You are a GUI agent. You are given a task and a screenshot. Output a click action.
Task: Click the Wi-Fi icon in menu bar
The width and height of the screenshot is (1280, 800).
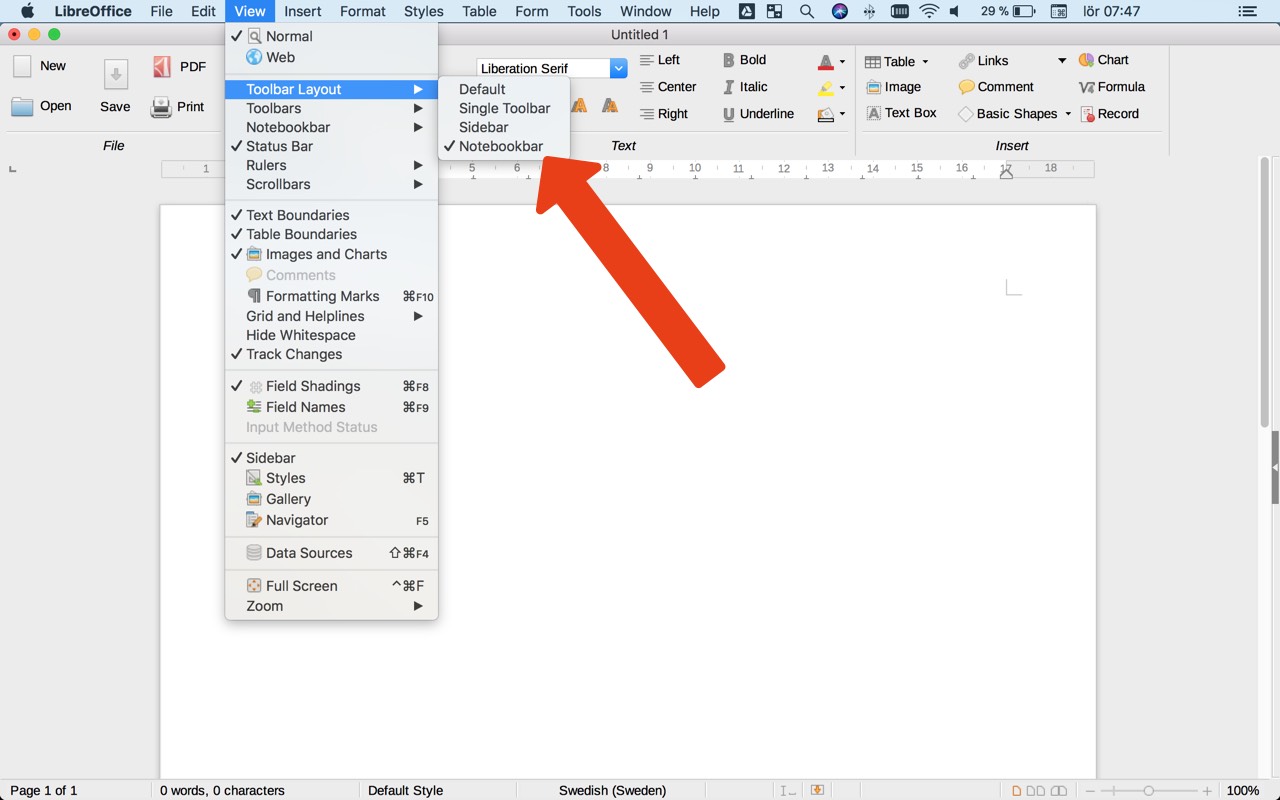(929, 11)
